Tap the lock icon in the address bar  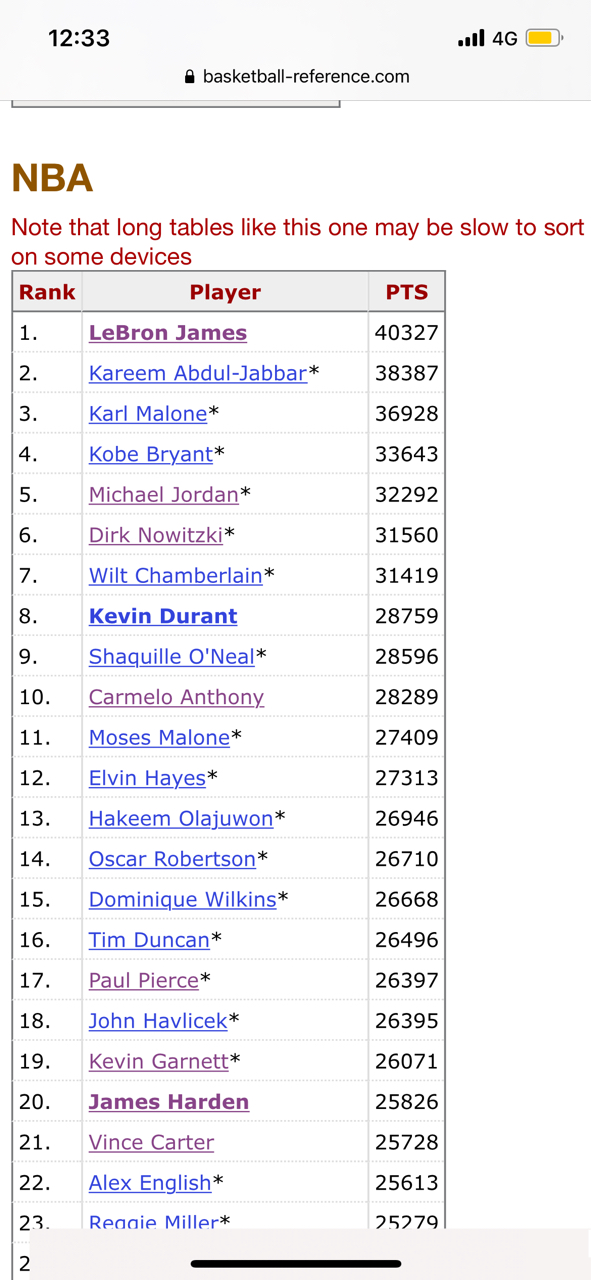(190, 77)
